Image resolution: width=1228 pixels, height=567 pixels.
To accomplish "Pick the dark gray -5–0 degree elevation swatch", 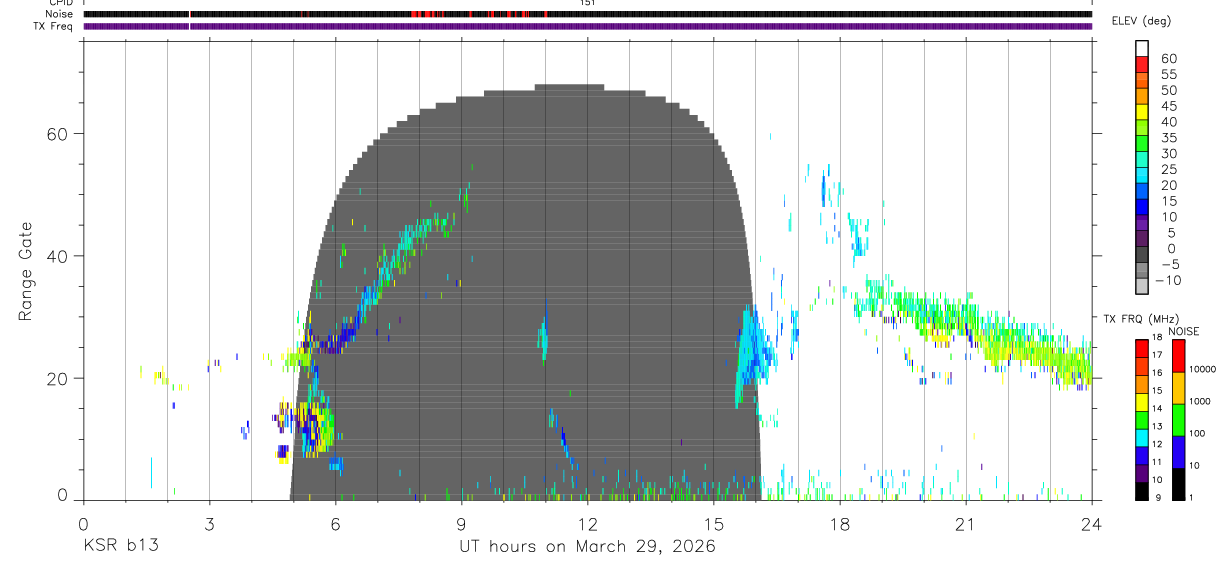I will (1143, 255).
